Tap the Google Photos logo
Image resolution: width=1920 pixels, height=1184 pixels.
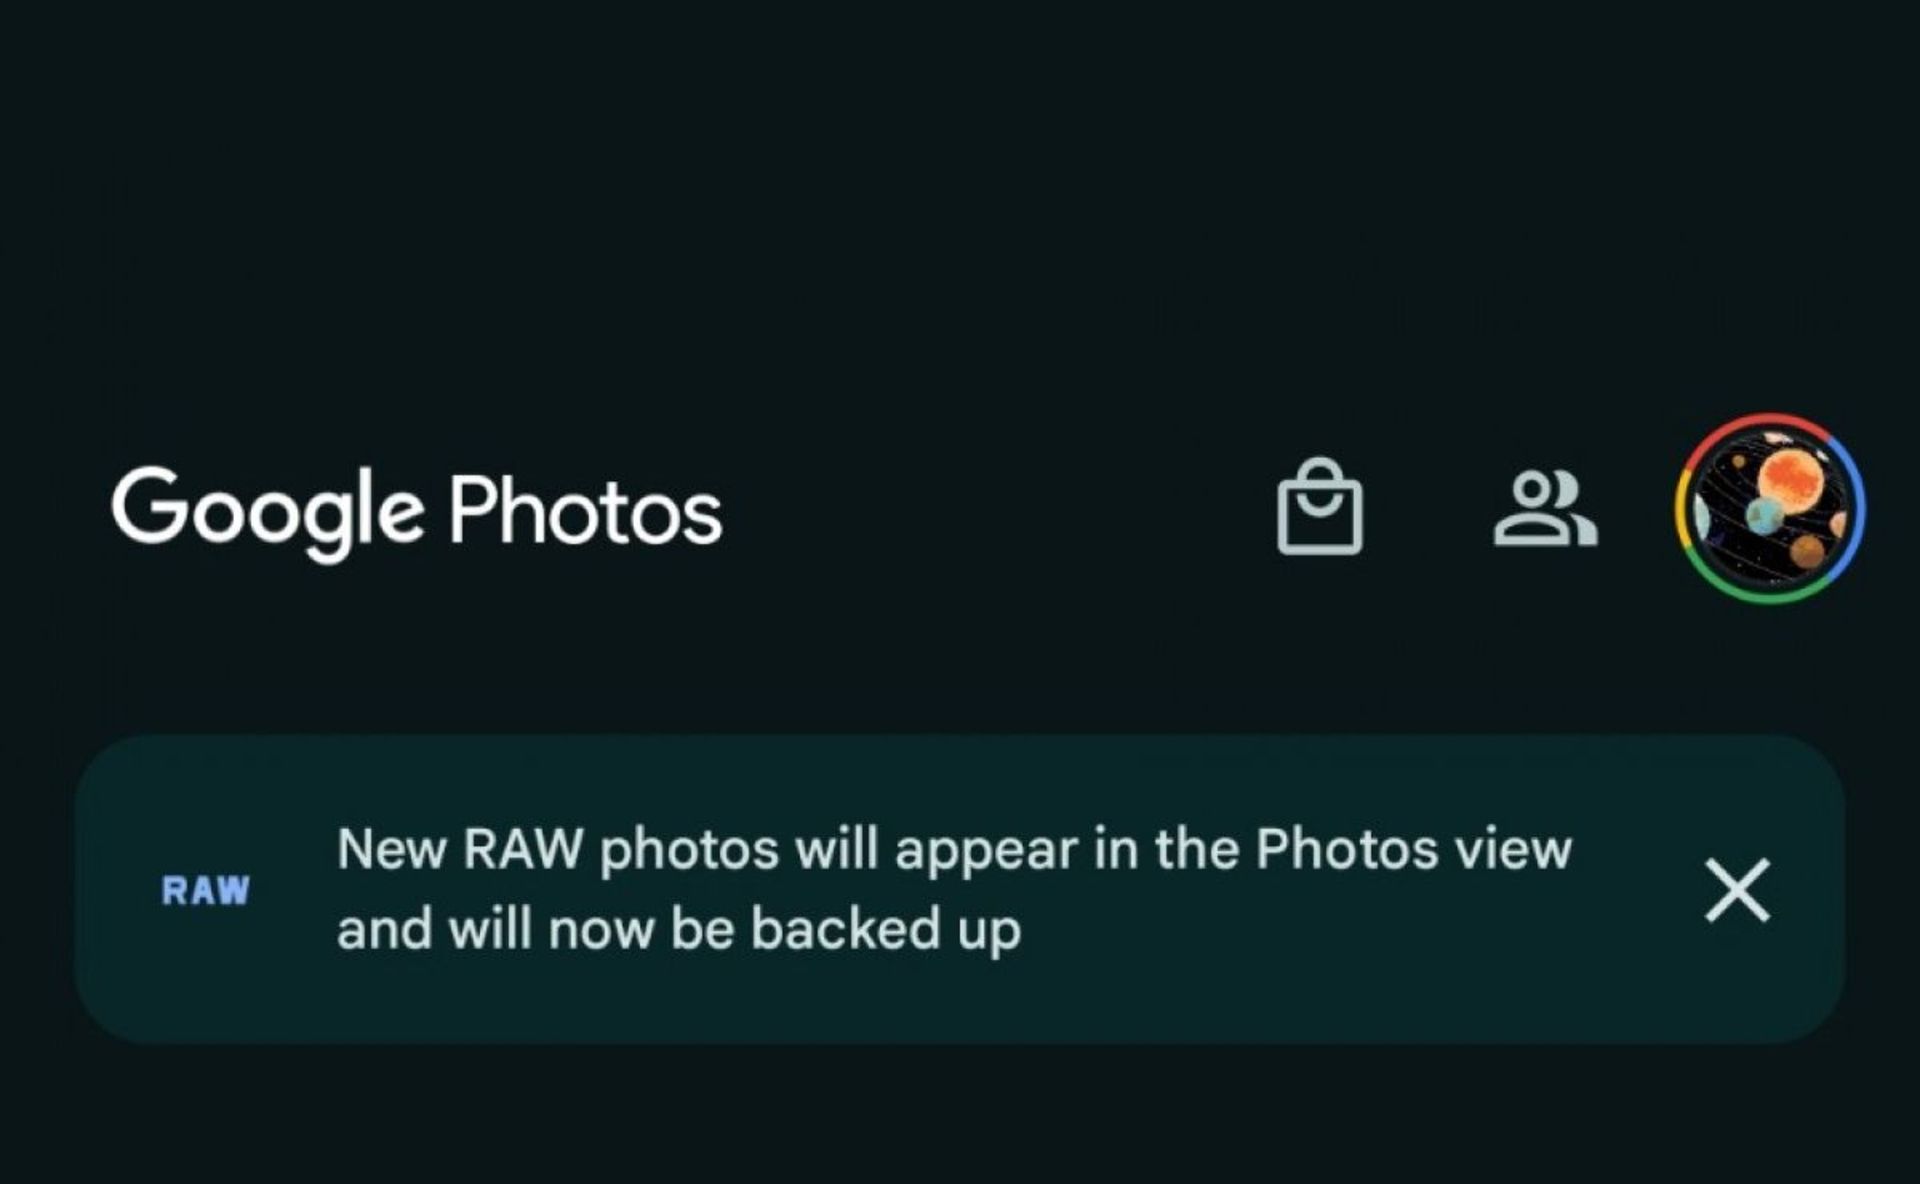pos(416,513)
